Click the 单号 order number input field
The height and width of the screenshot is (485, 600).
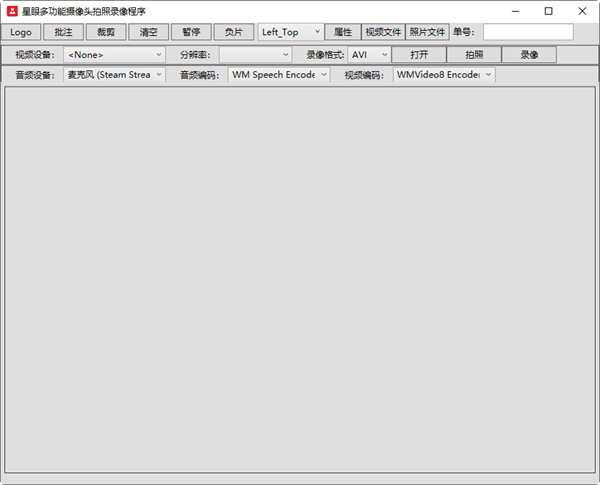(x=528, y=32)
